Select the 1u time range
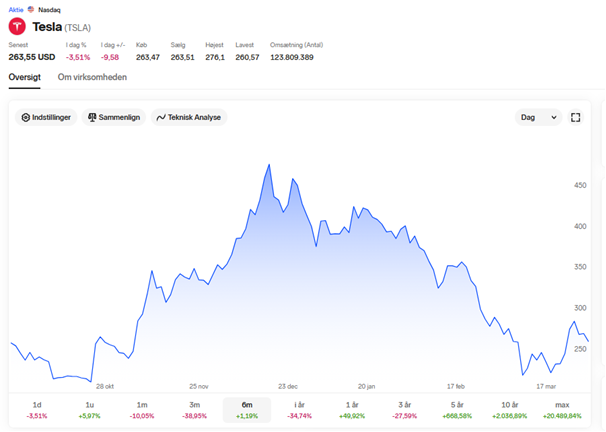This screenshot has width=606, height=432. pos(89,410)
